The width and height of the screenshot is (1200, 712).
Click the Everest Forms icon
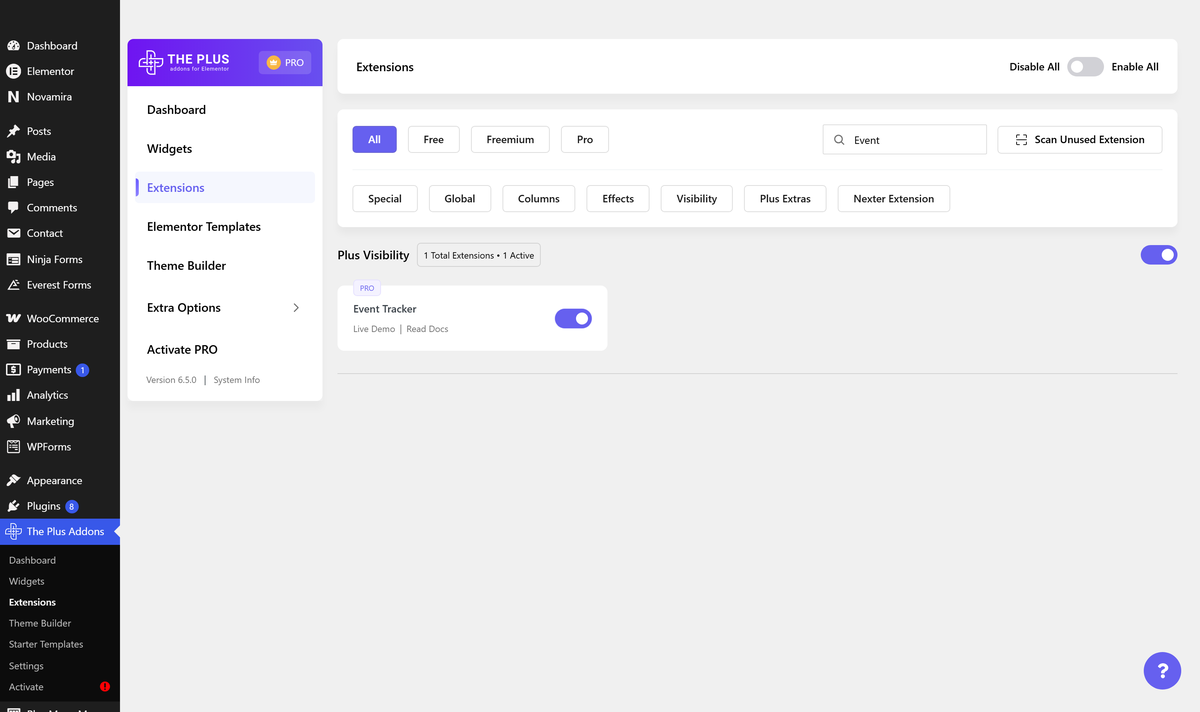coord(14,285)
